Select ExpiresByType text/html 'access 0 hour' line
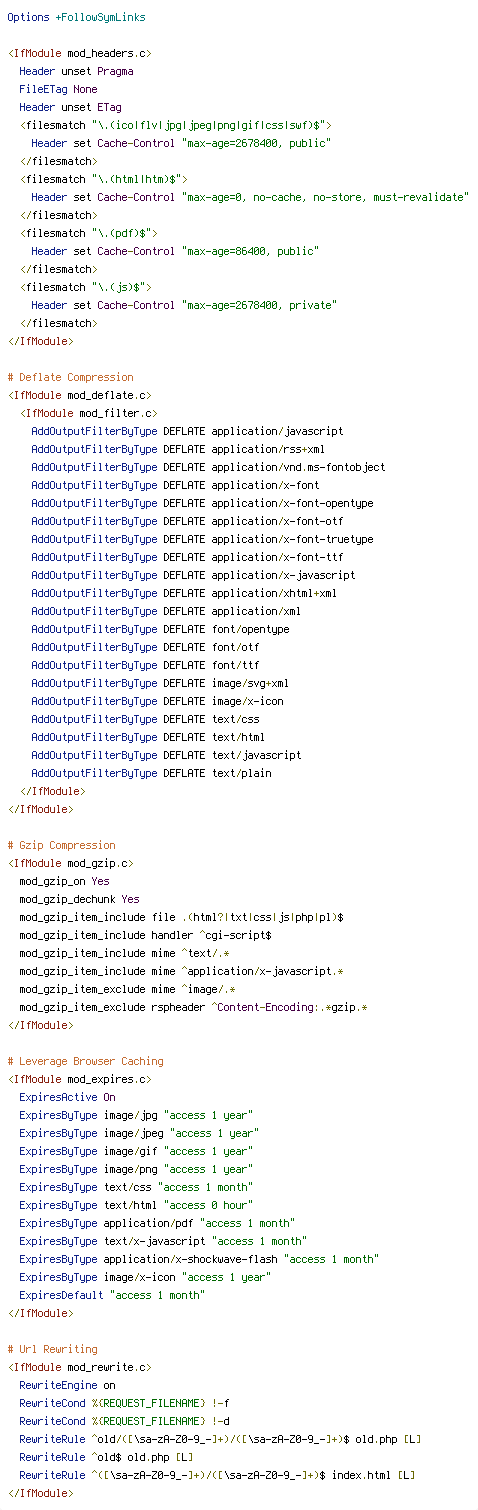This screenshot has height=1510, width=478. 136,1206
